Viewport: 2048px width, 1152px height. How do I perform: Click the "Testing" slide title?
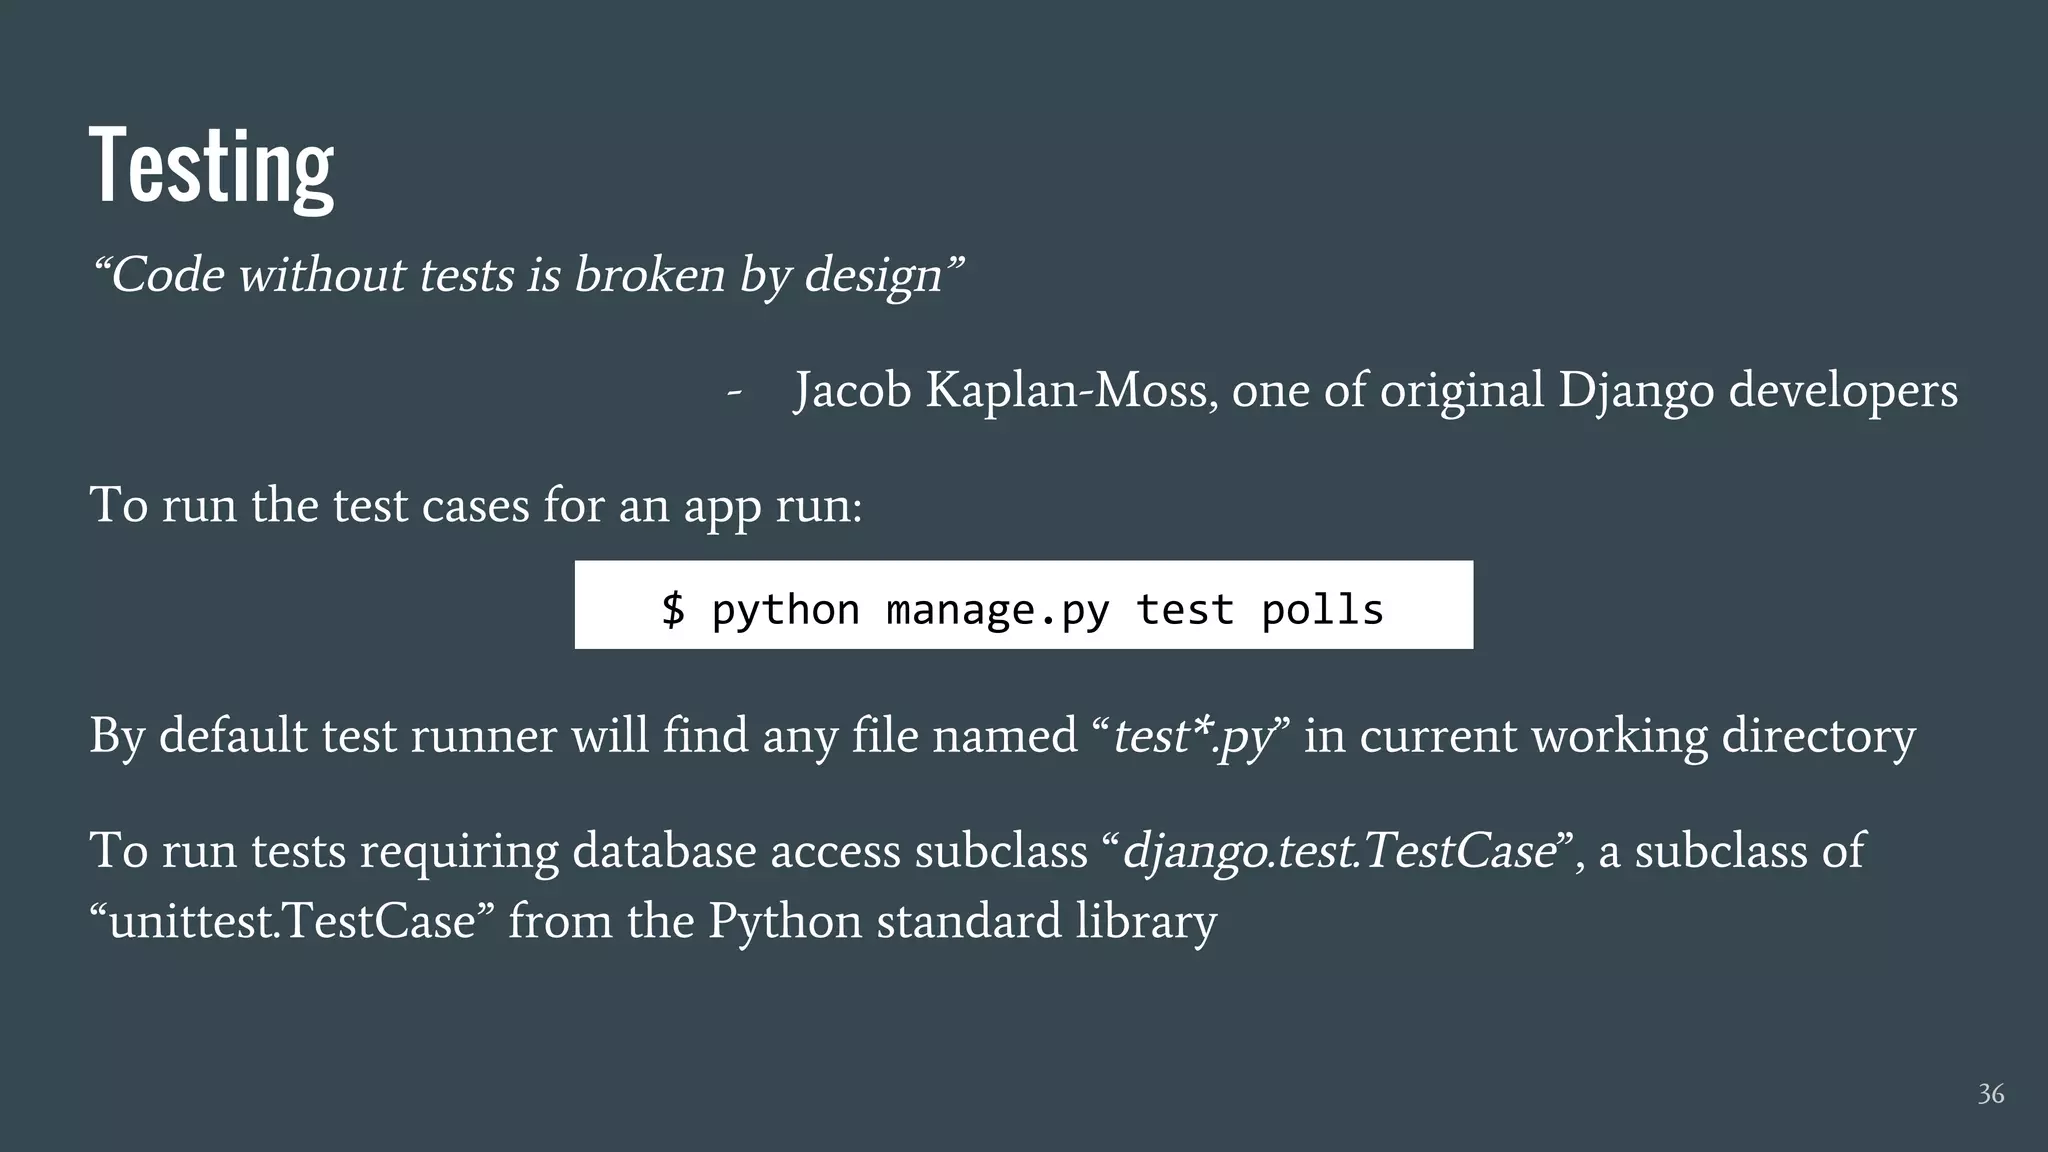[211, 166]
